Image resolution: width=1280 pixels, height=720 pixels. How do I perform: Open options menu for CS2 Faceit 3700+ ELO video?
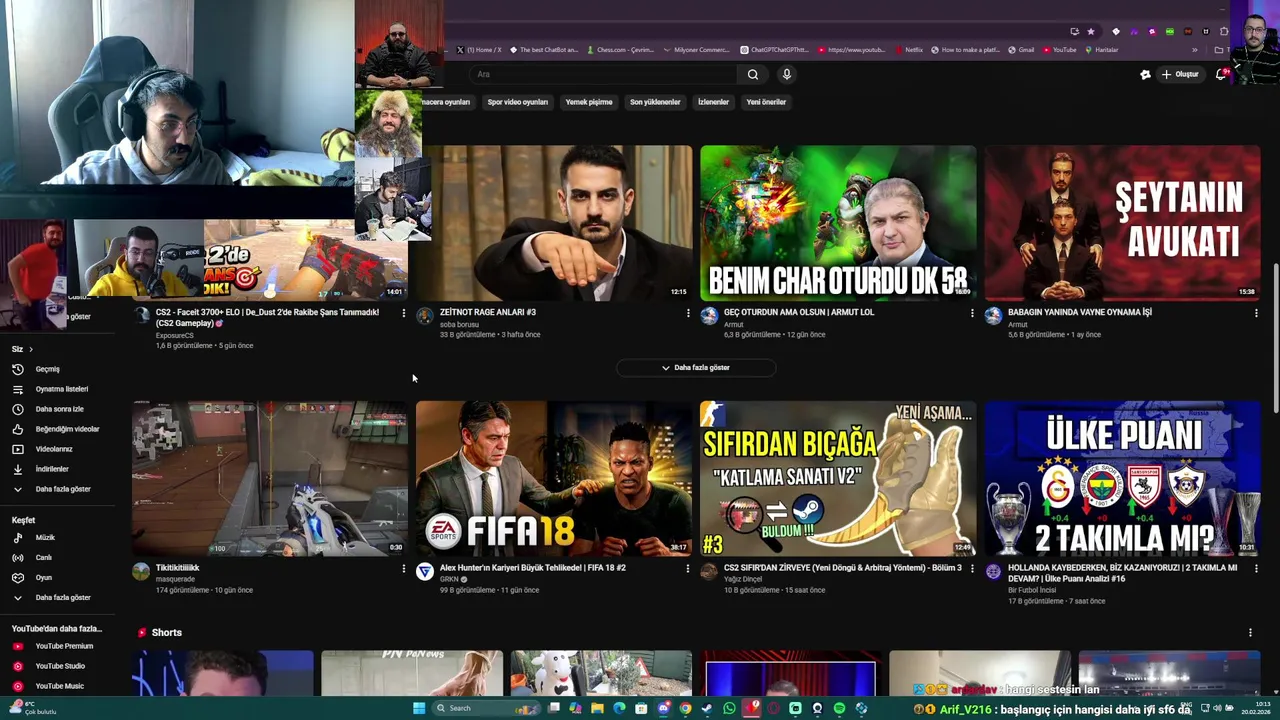coord(404,313)
